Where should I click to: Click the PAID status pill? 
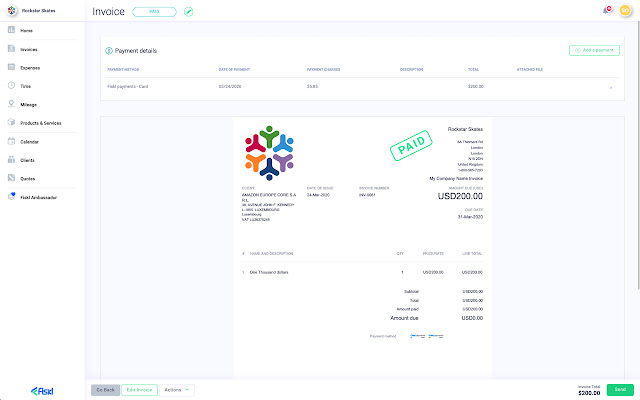pyautogui.click(x=154, y=12)
